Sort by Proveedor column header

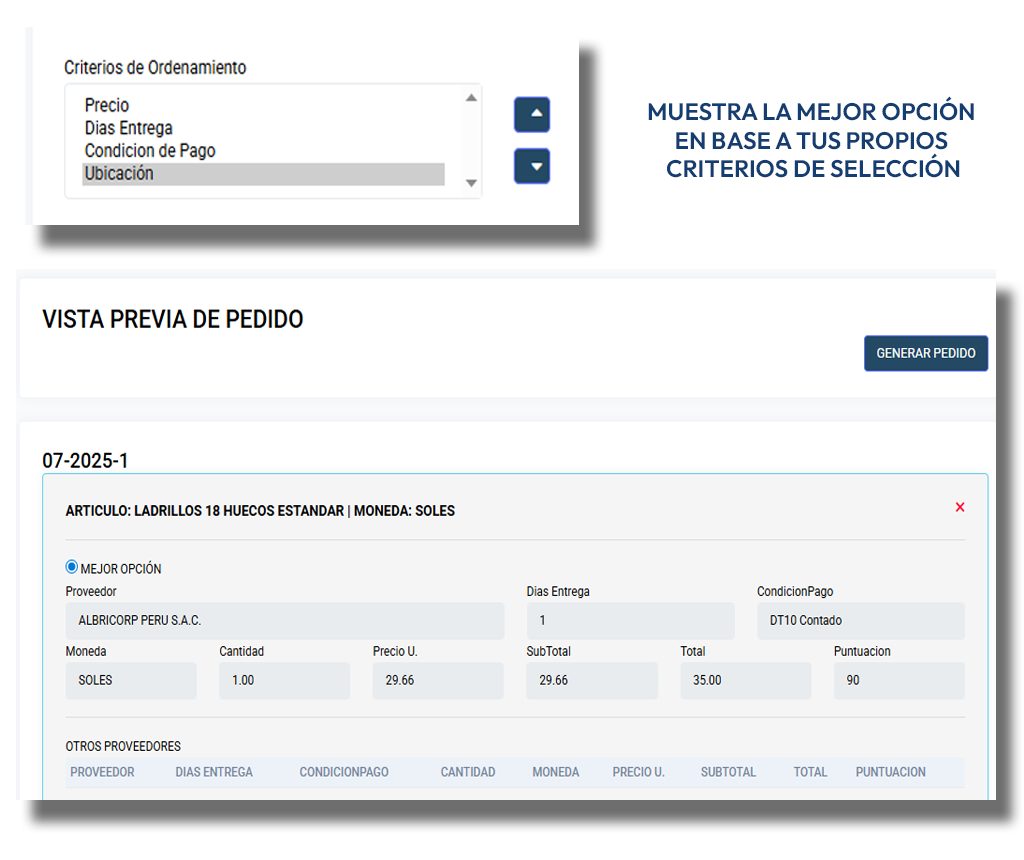coord(102,772)
